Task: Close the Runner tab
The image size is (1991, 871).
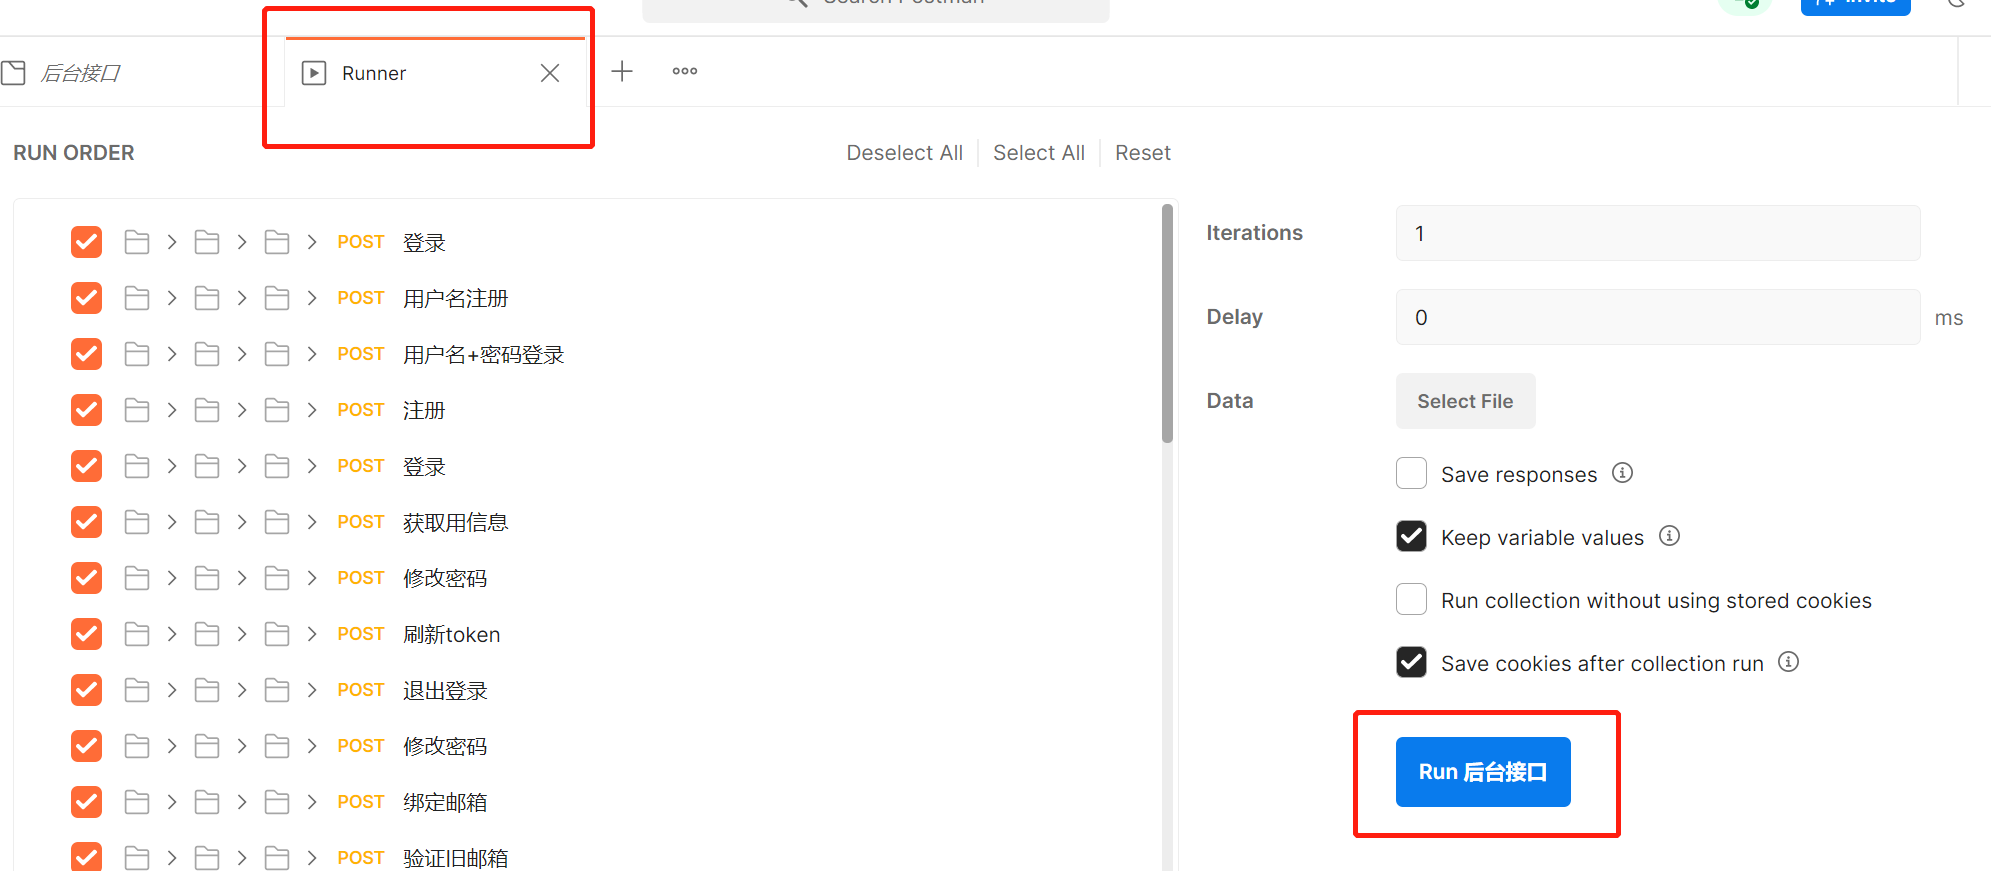Action: click(x=550, y=73)
